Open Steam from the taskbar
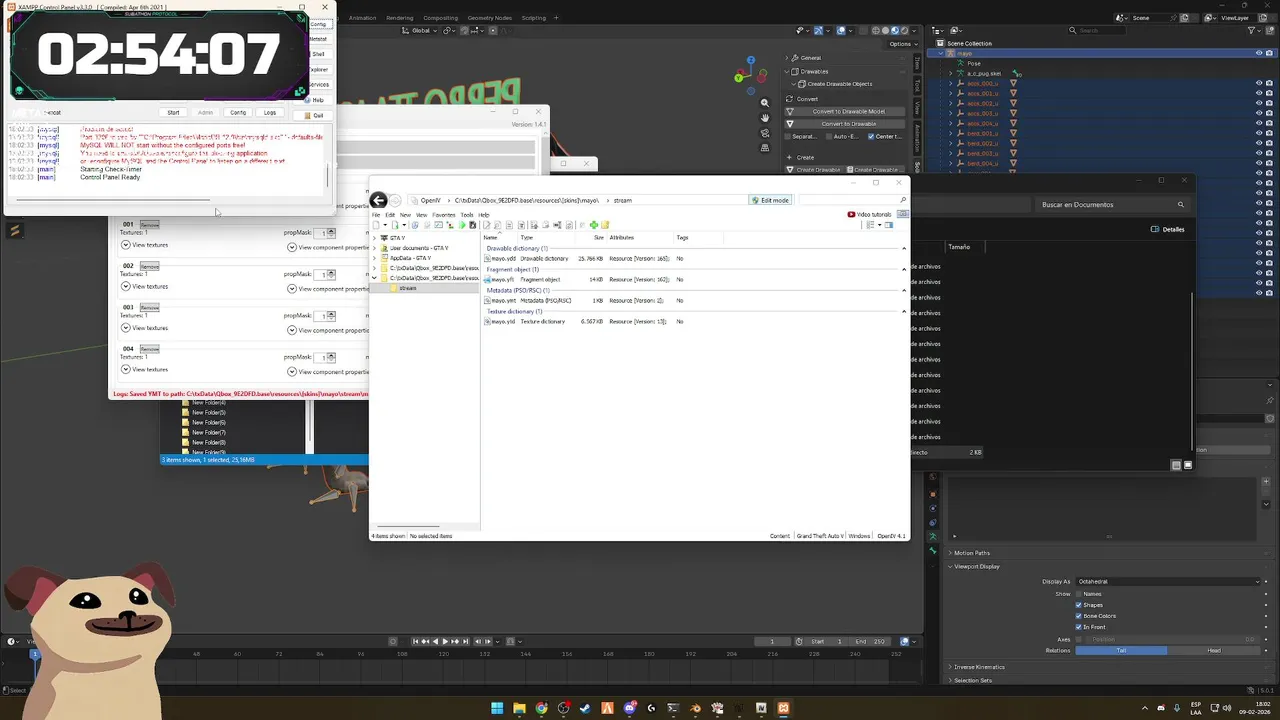The width and height of the screenshot is (1280, 720). 585,708
